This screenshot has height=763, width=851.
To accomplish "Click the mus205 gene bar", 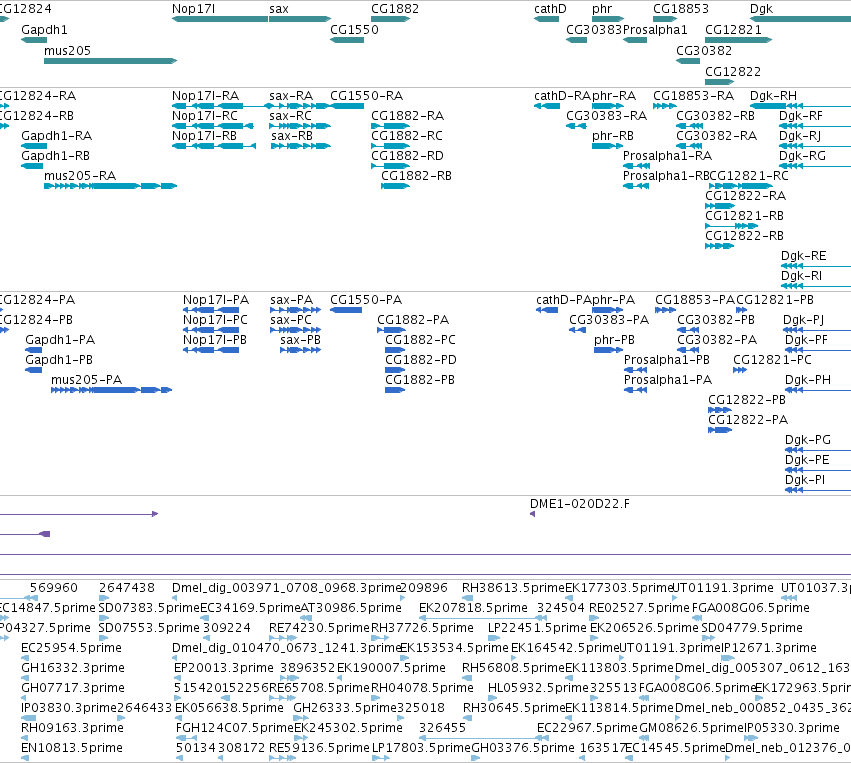I will tap(110, 61).
